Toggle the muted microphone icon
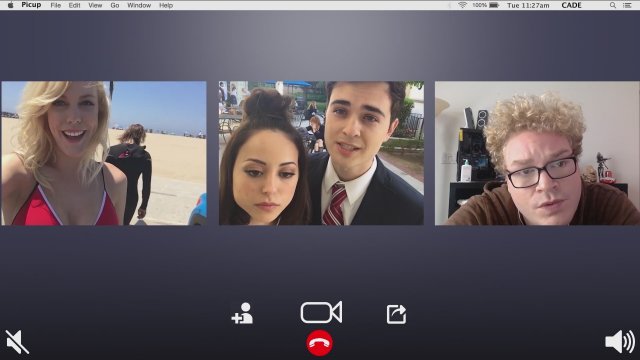This screenshot has height=360, width=640. [17, 342]
